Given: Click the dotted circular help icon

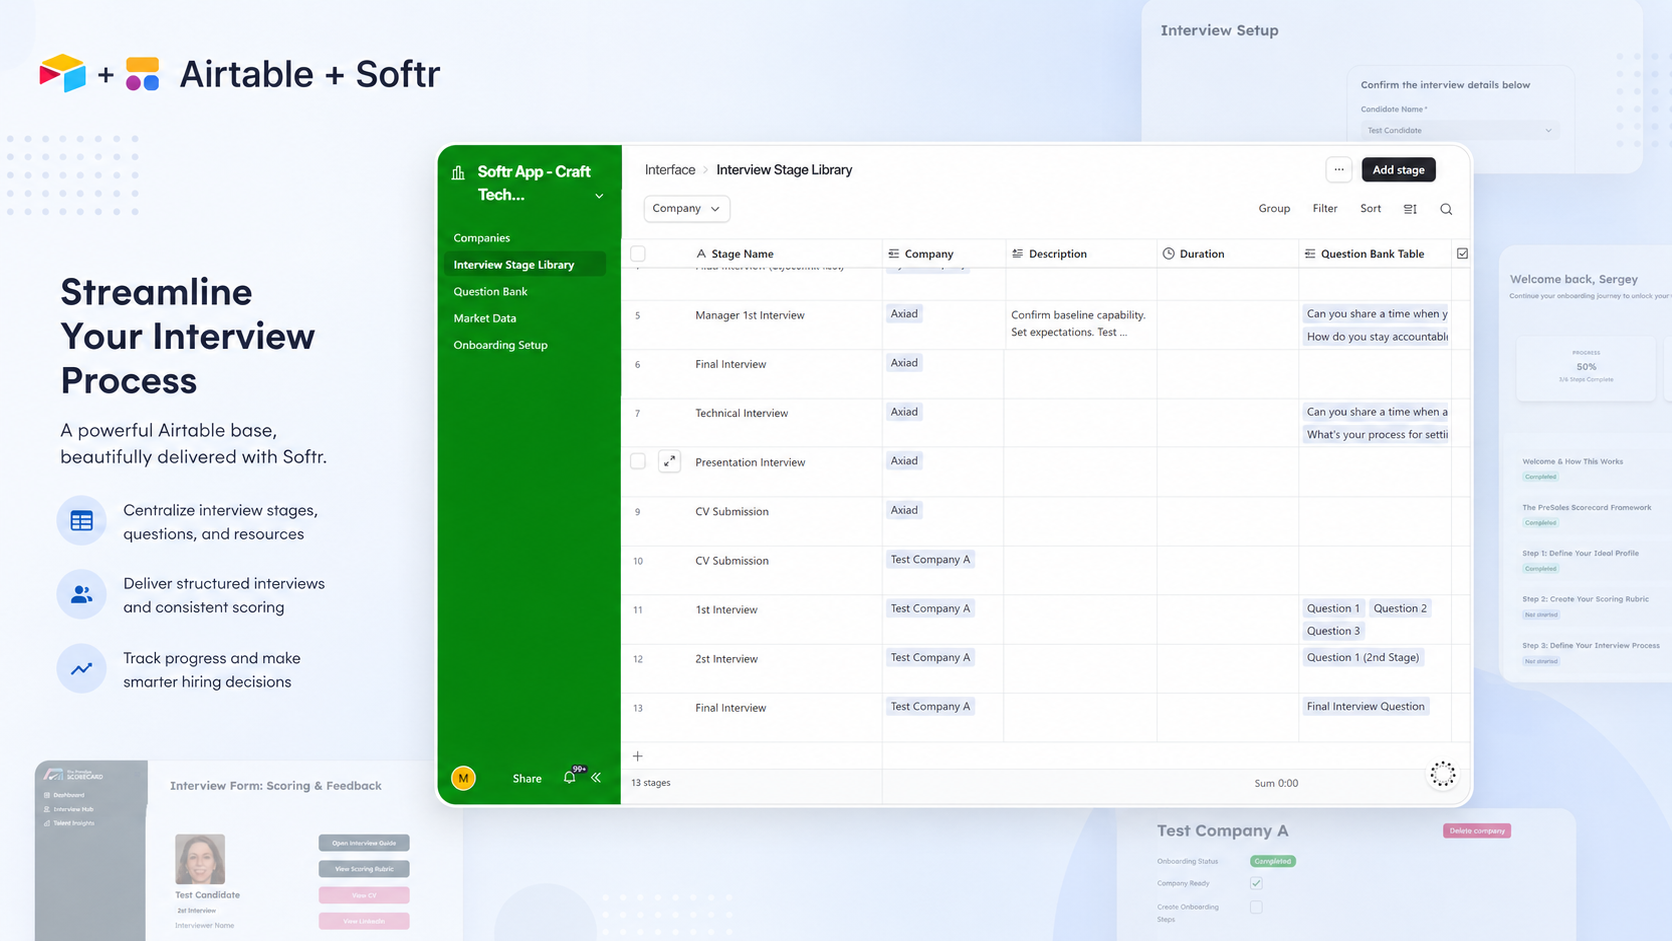Looking at the screenshot, I should coord(1442,774).
